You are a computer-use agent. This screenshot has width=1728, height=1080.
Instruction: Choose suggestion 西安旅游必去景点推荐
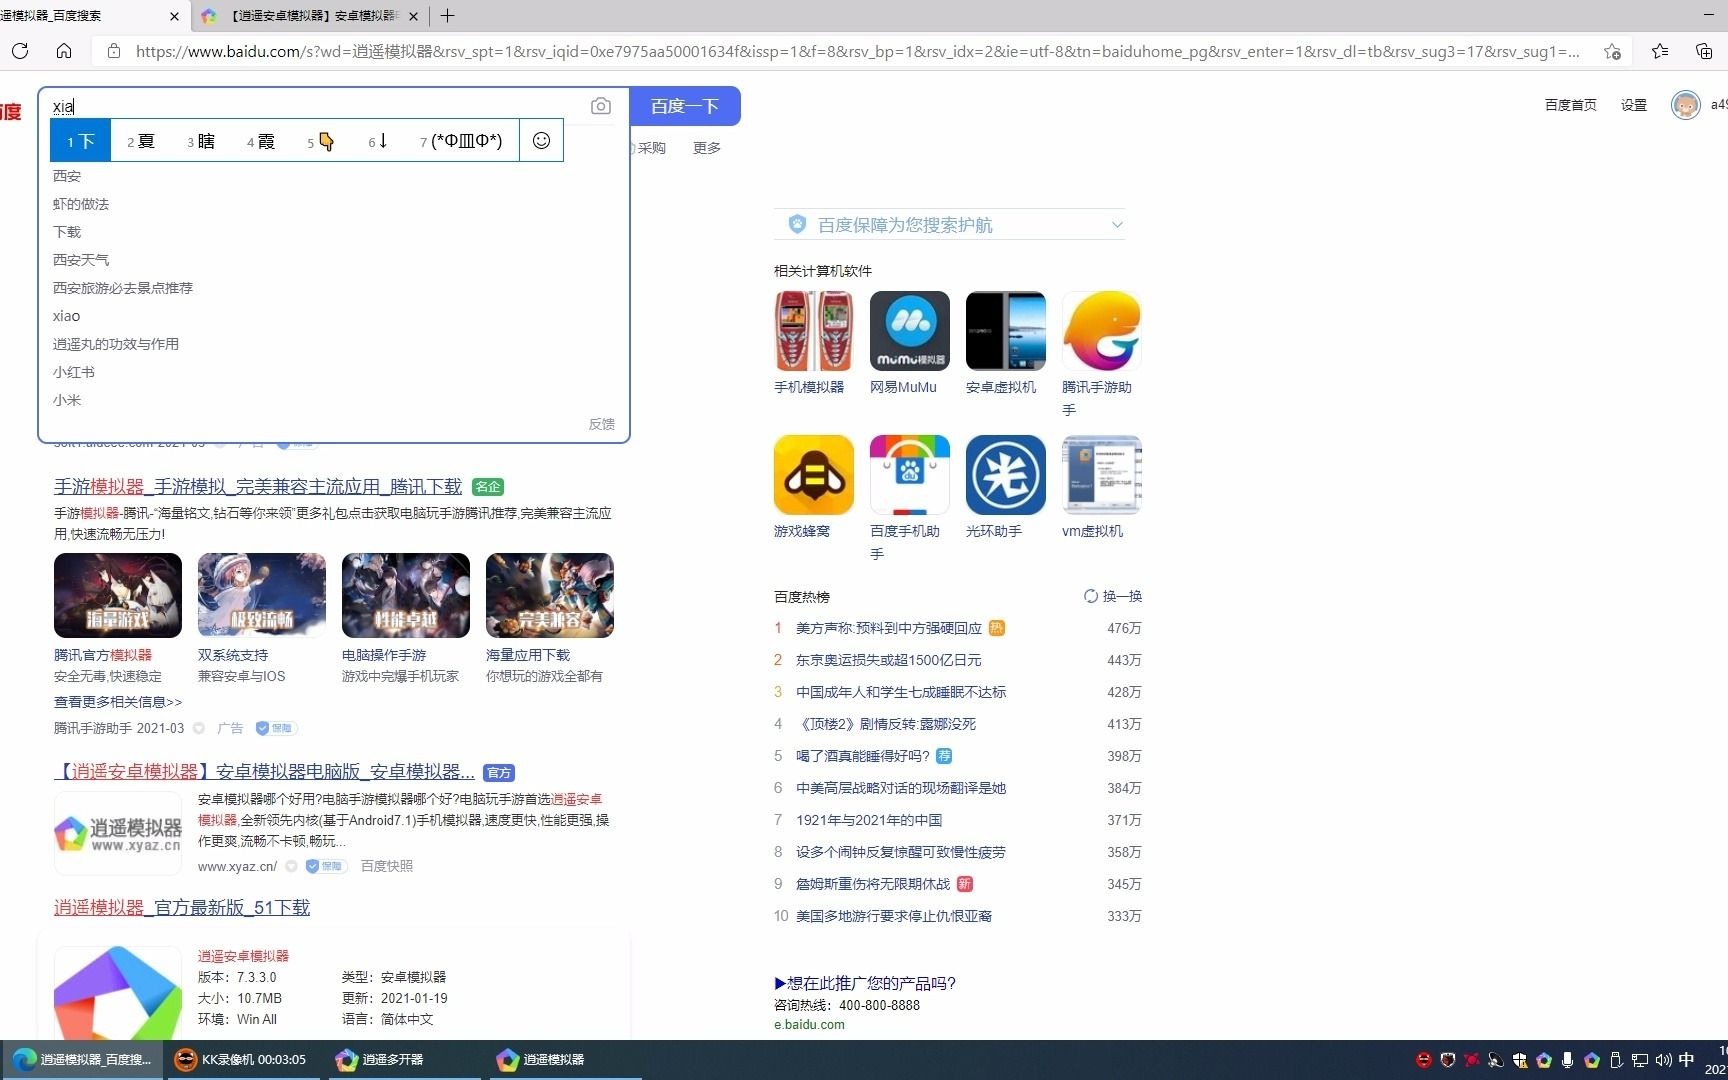[x=123, y=288]
